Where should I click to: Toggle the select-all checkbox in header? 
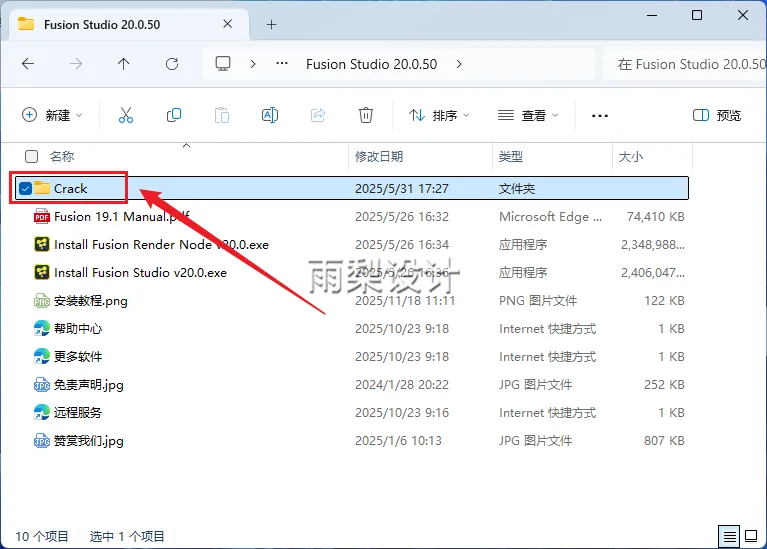[31, 157]
